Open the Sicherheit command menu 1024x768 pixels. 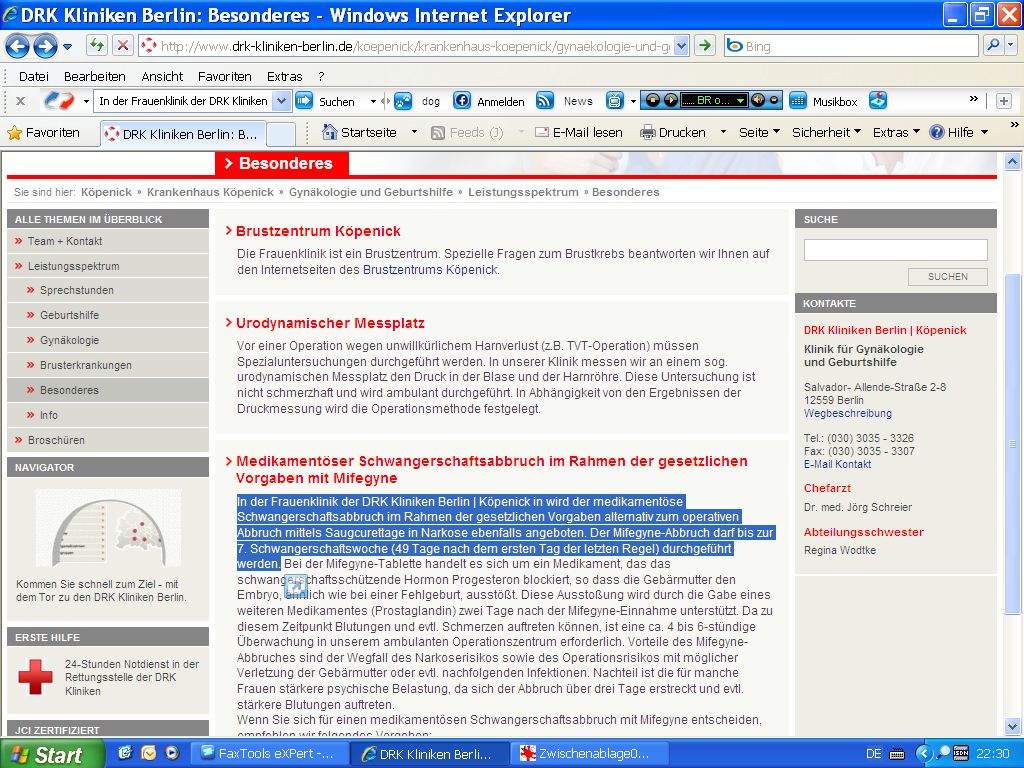[826, 133]
